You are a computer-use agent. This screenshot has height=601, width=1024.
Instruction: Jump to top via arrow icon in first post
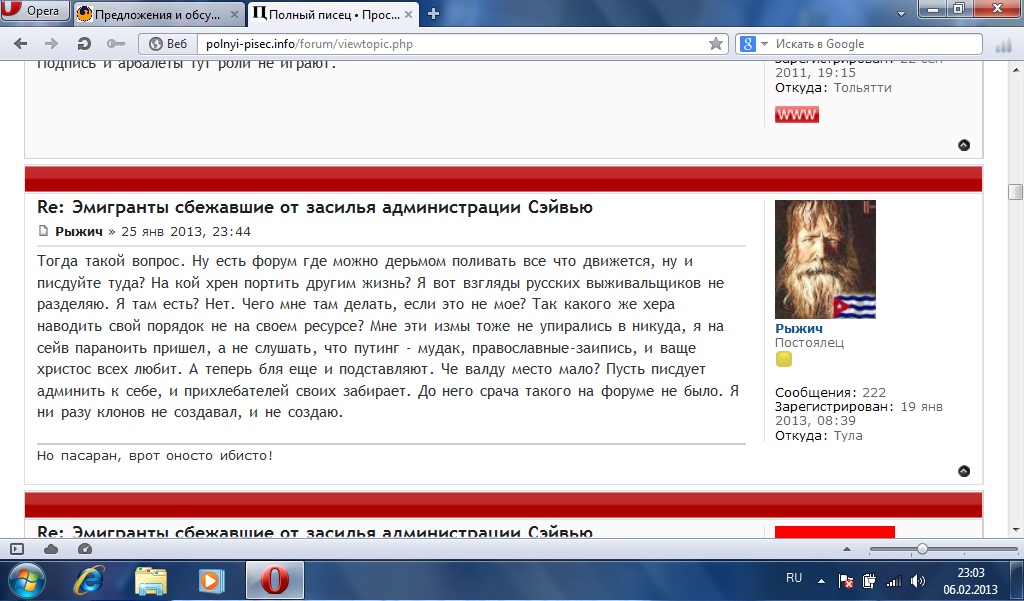pos(964,145)
